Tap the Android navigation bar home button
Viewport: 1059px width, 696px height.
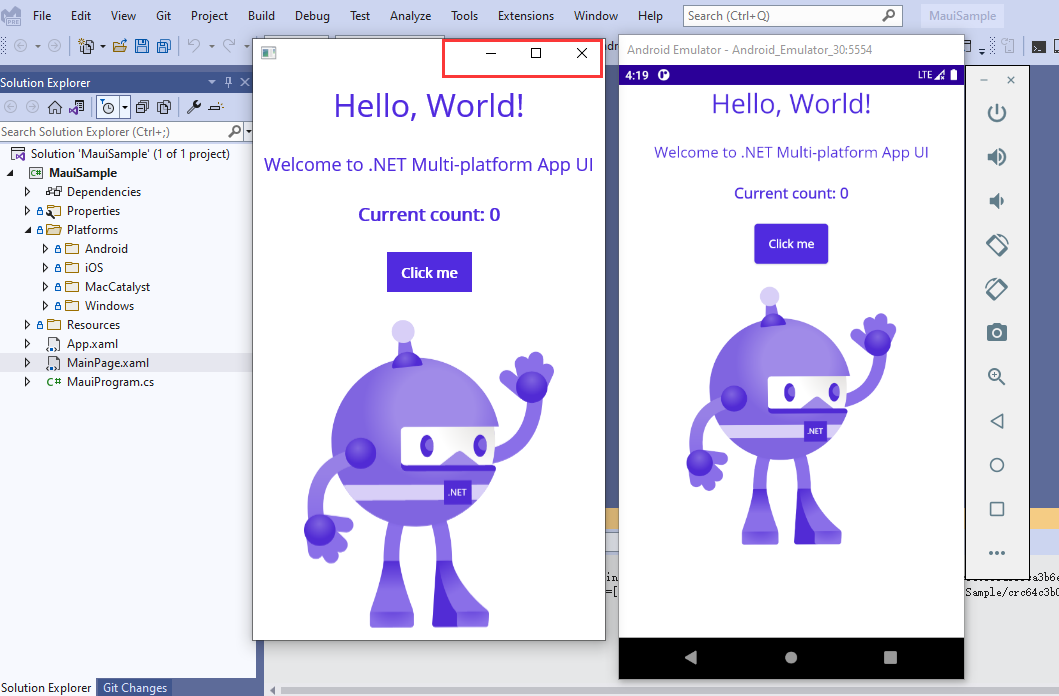point(791,658)
